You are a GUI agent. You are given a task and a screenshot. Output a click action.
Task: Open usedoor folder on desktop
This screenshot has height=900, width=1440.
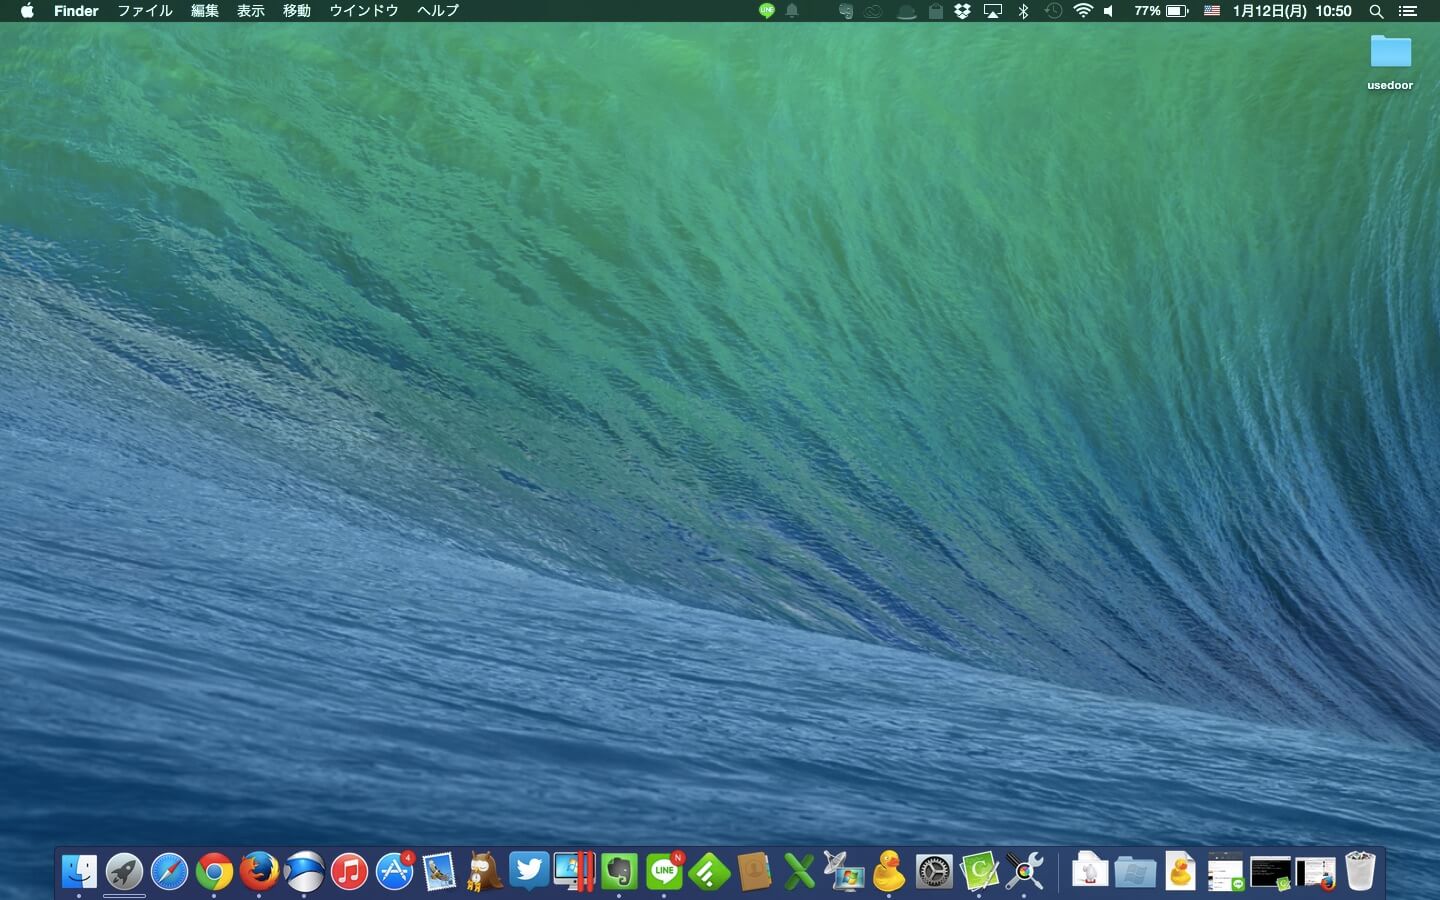tap(1390, 63)
